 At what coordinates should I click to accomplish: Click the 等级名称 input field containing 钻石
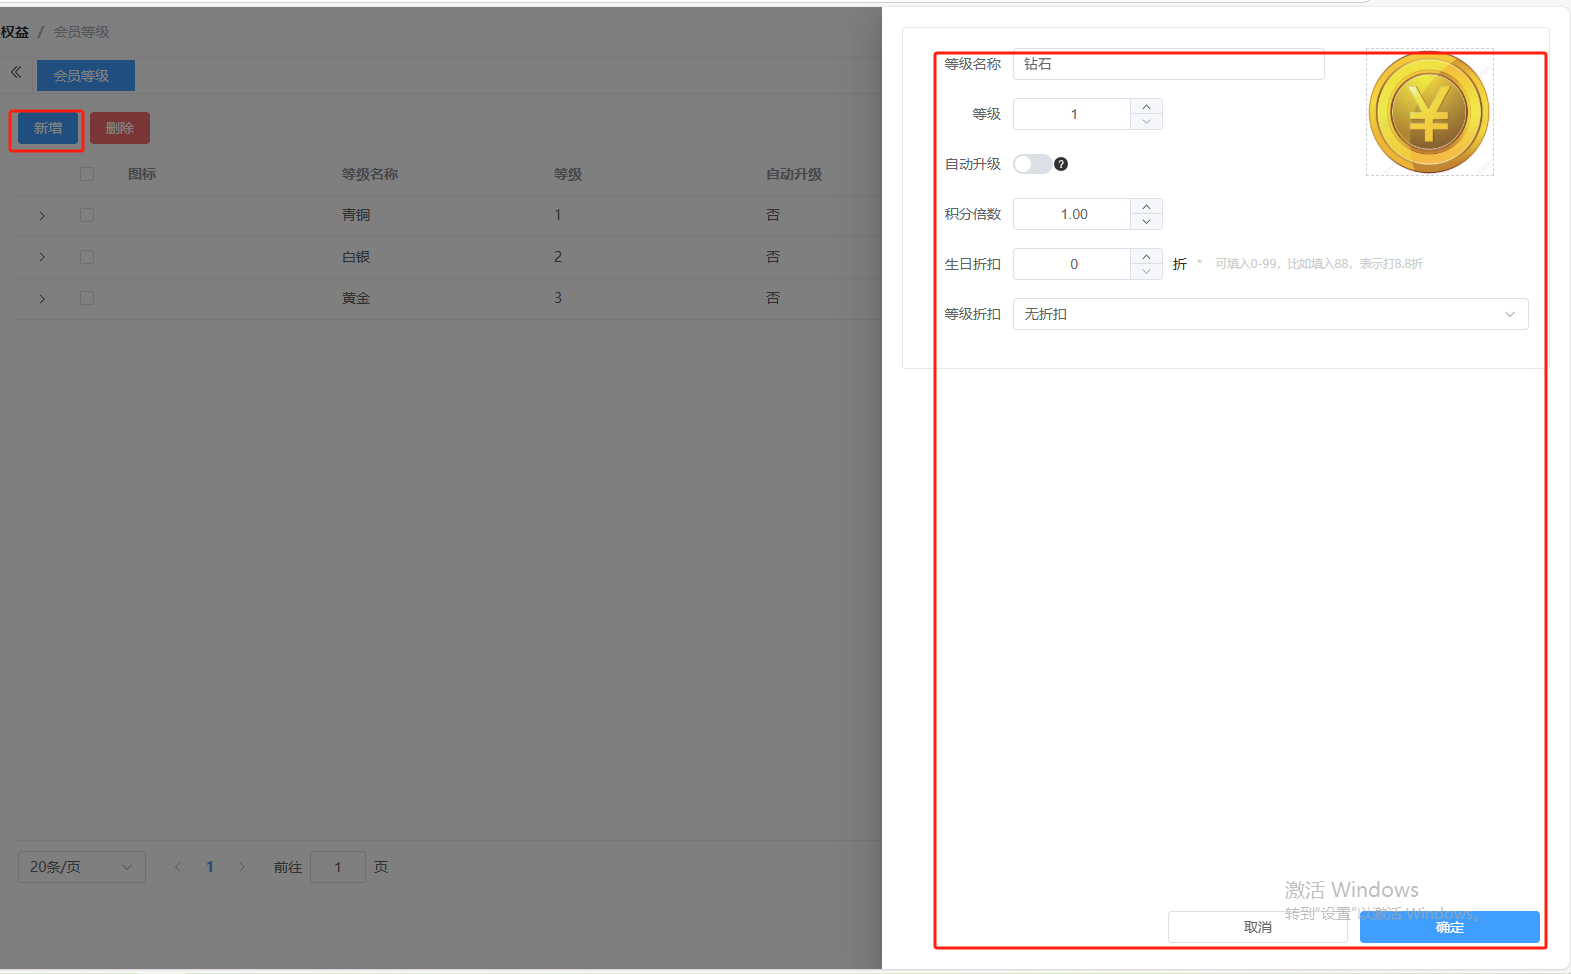1168,64
